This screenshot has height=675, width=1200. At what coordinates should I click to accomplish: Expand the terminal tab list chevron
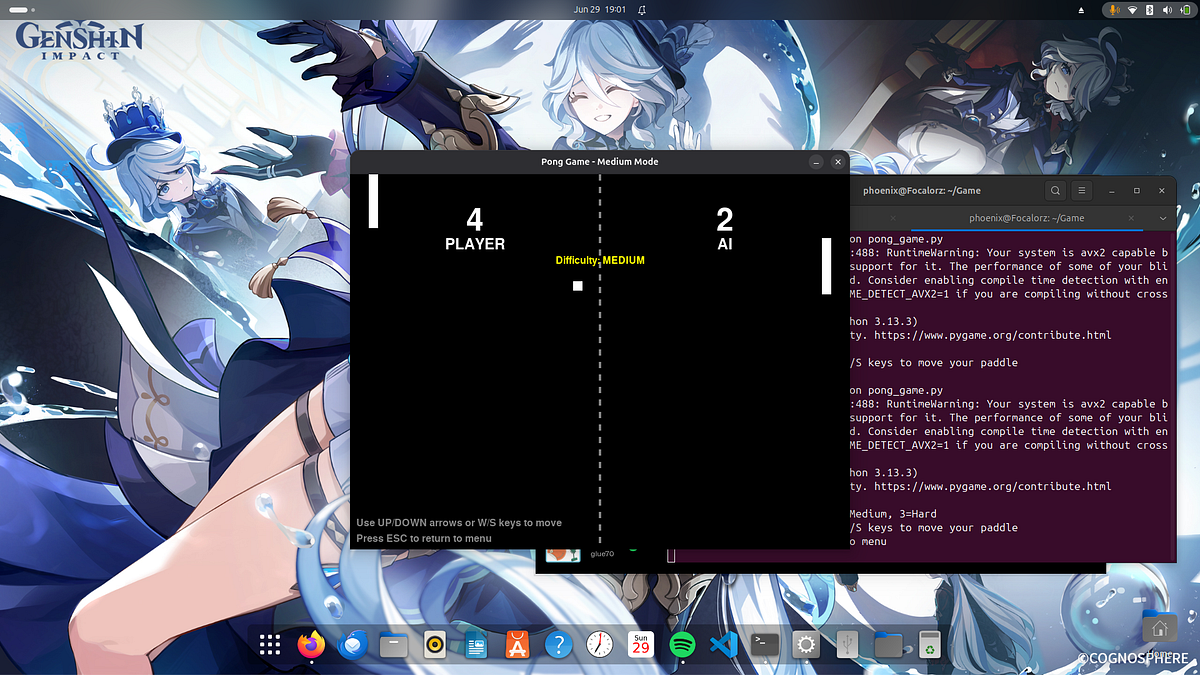tap(1163, 218)
